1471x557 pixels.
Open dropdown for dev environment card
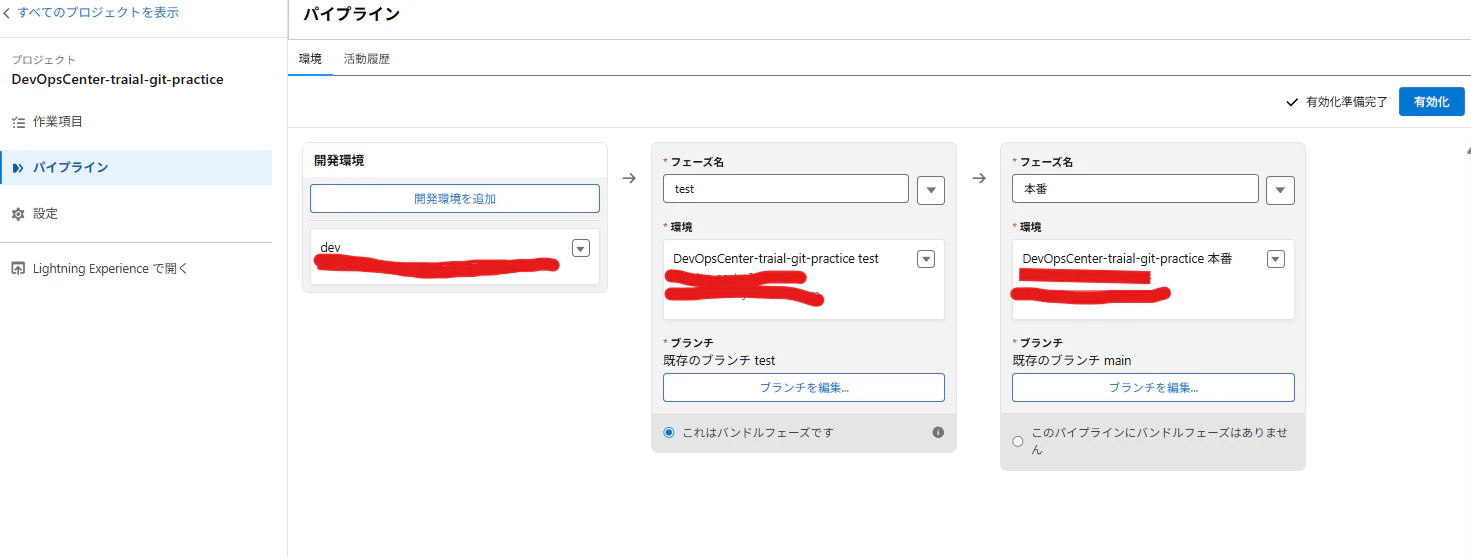click(580, 248)
